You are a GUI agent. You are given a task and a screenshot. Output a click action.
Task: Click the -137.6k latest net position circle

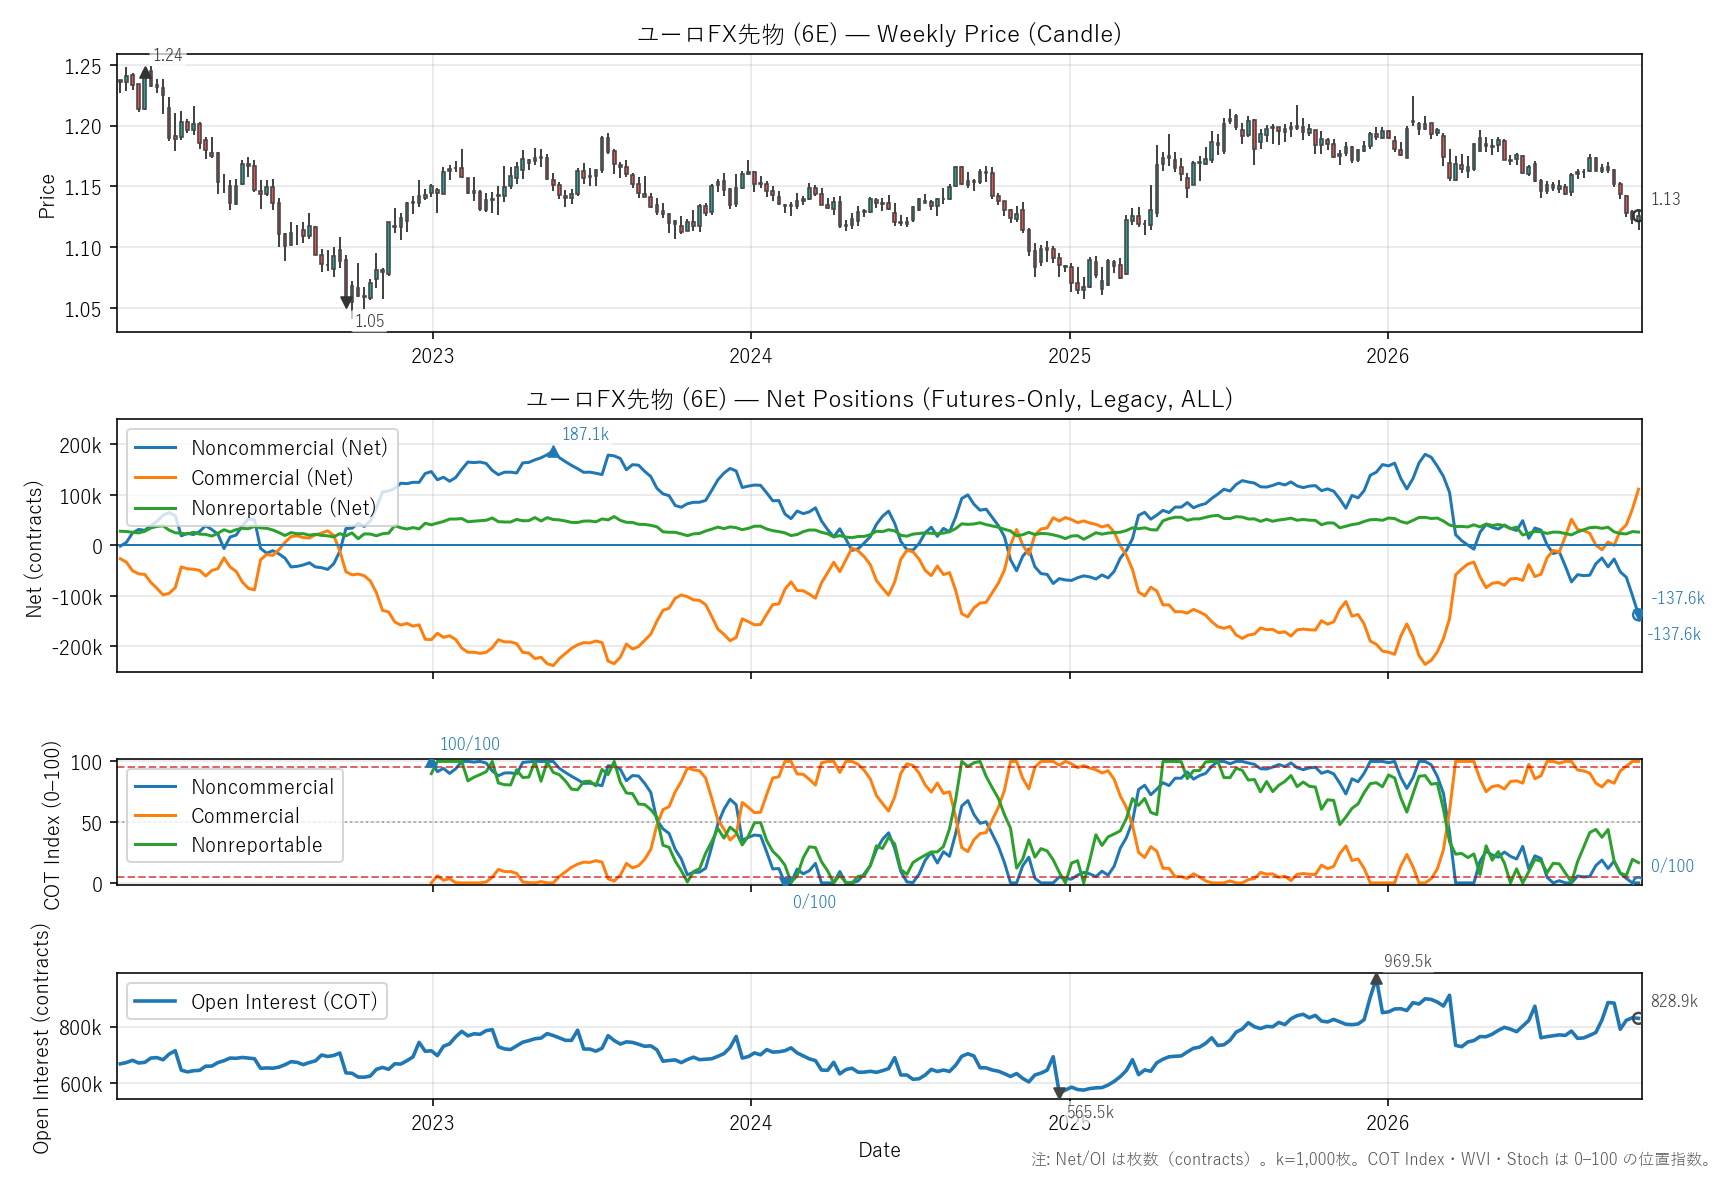pyautogui.click(x=1638, y=615)
